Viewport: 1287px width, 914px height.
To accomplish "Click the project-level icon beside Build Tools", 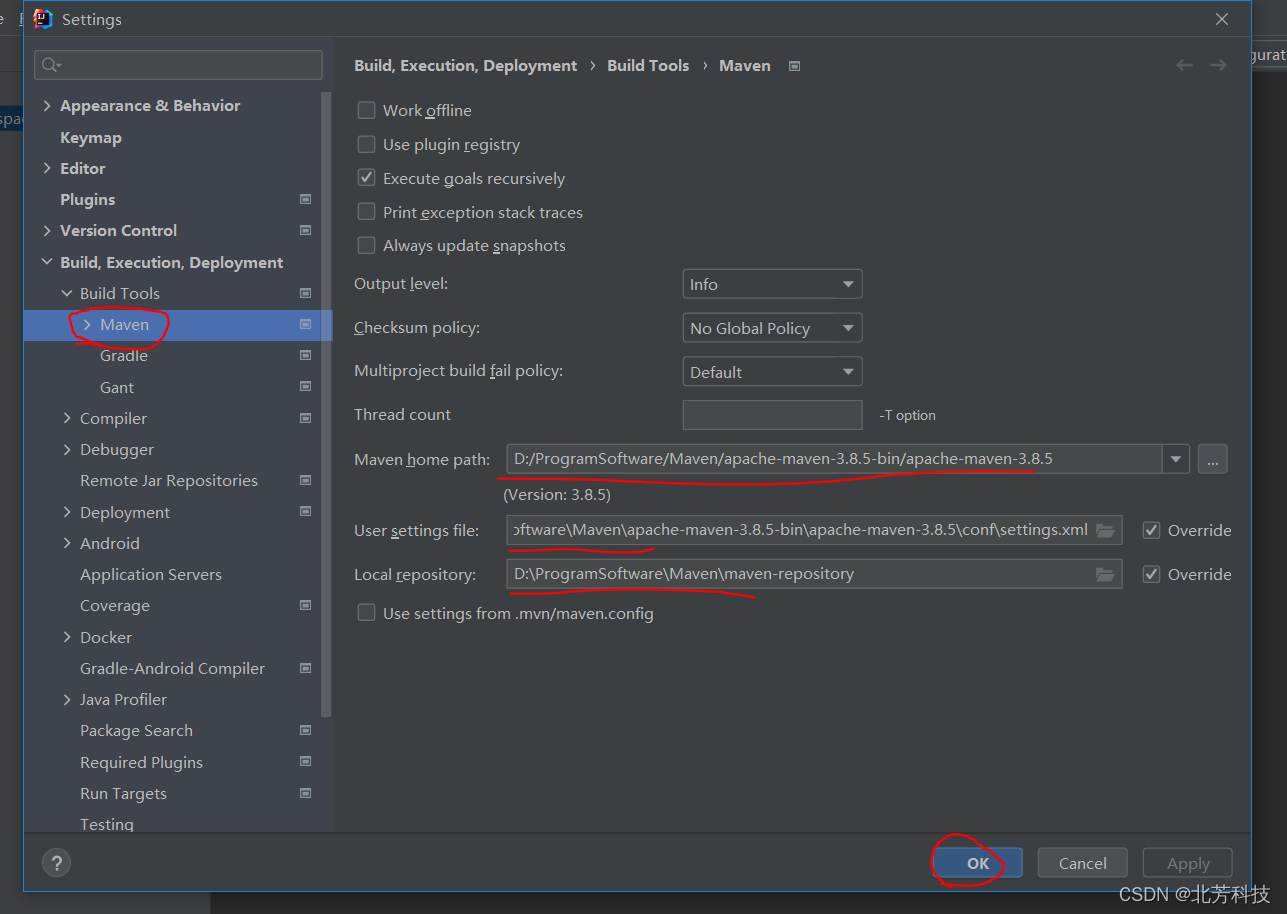I will tap(306, 293).
